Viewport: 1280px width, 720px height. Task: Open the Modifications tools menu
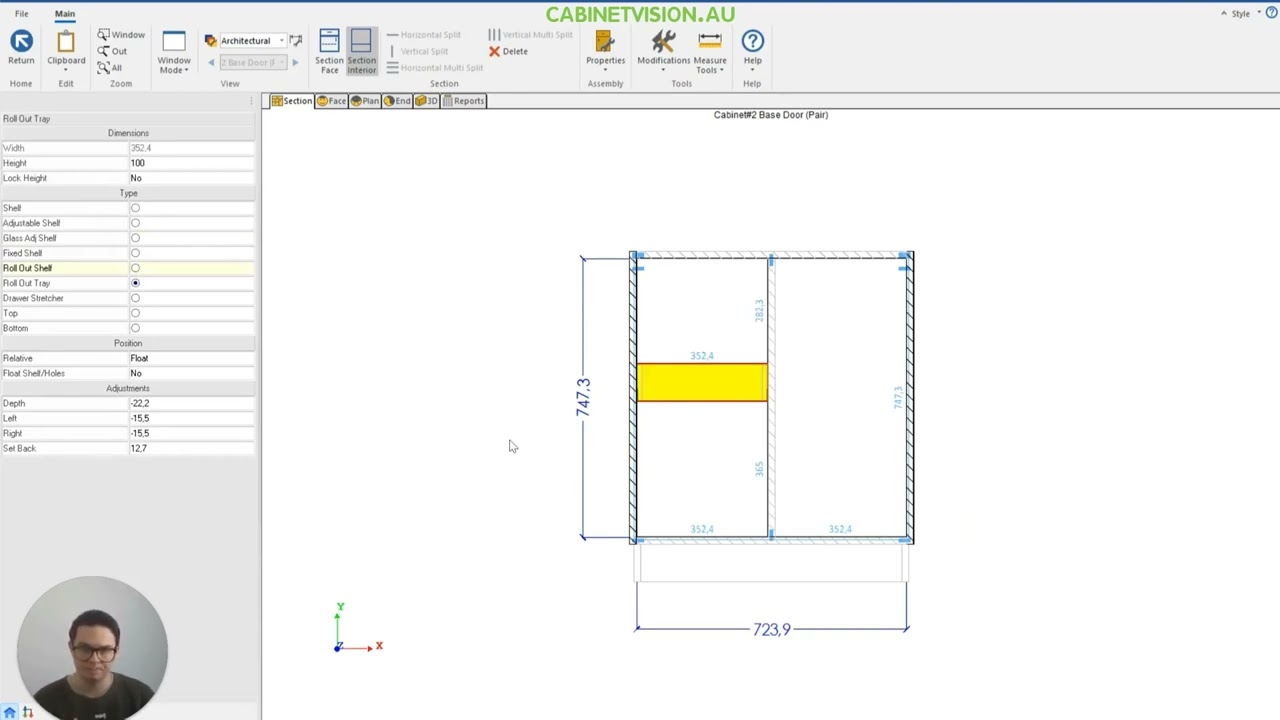[x=663, y=52]
